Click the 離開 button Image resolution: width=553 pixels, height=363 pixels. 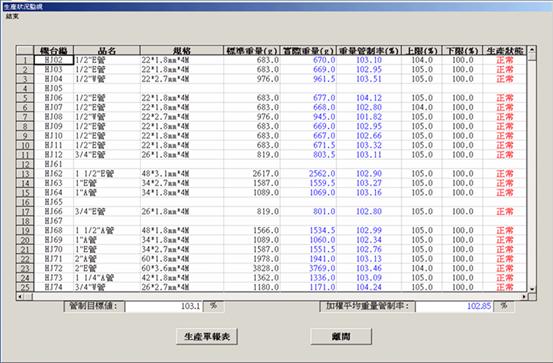pyautogui.click(x=341, y=337)
